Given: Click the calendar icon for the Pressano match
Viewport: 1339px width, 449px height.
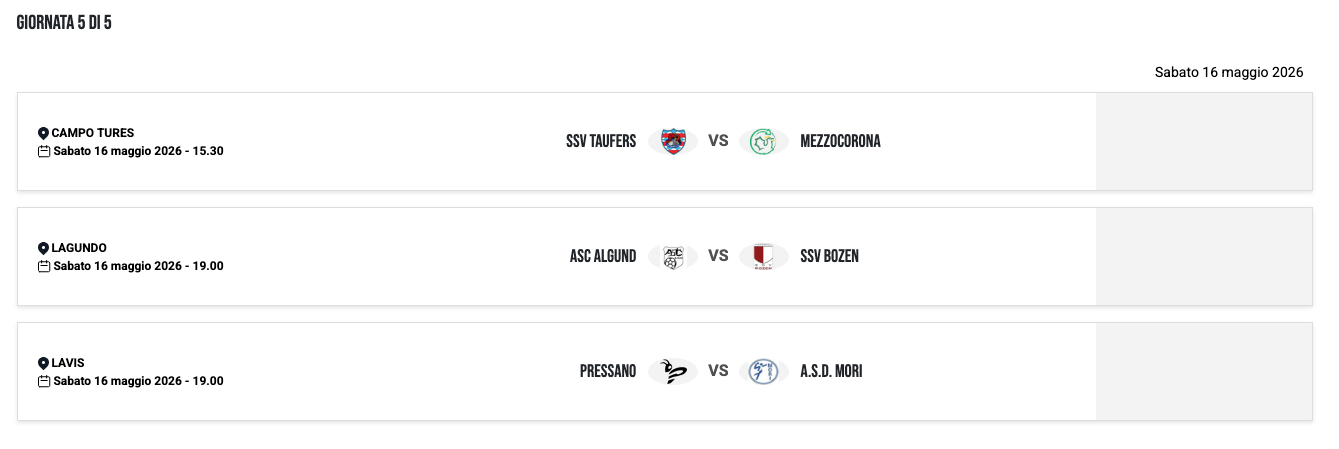Looking at the screenshot, I should pos(44,381).
